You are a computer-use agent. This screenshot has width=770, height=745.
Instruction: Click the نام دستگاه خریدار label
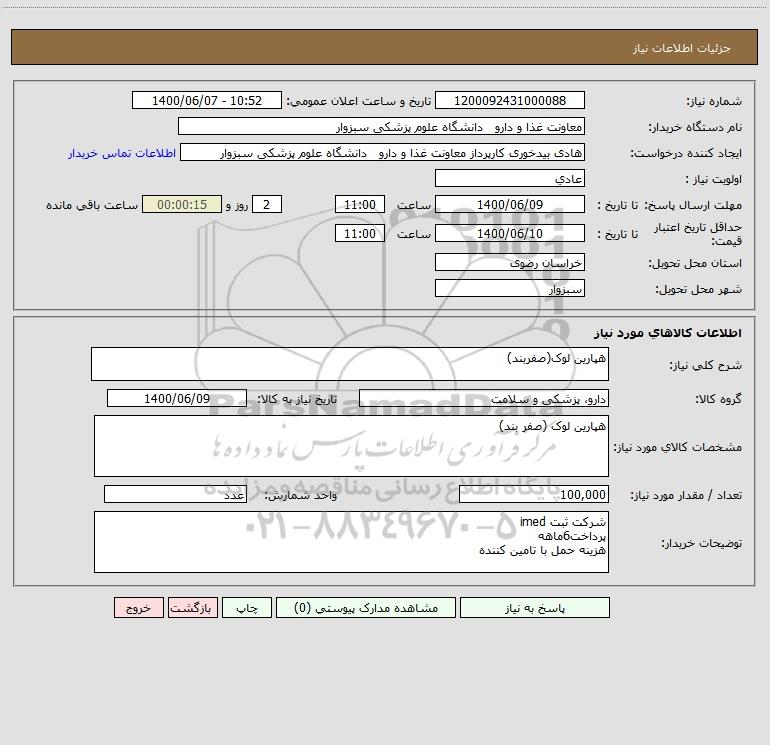pos(695,128)
